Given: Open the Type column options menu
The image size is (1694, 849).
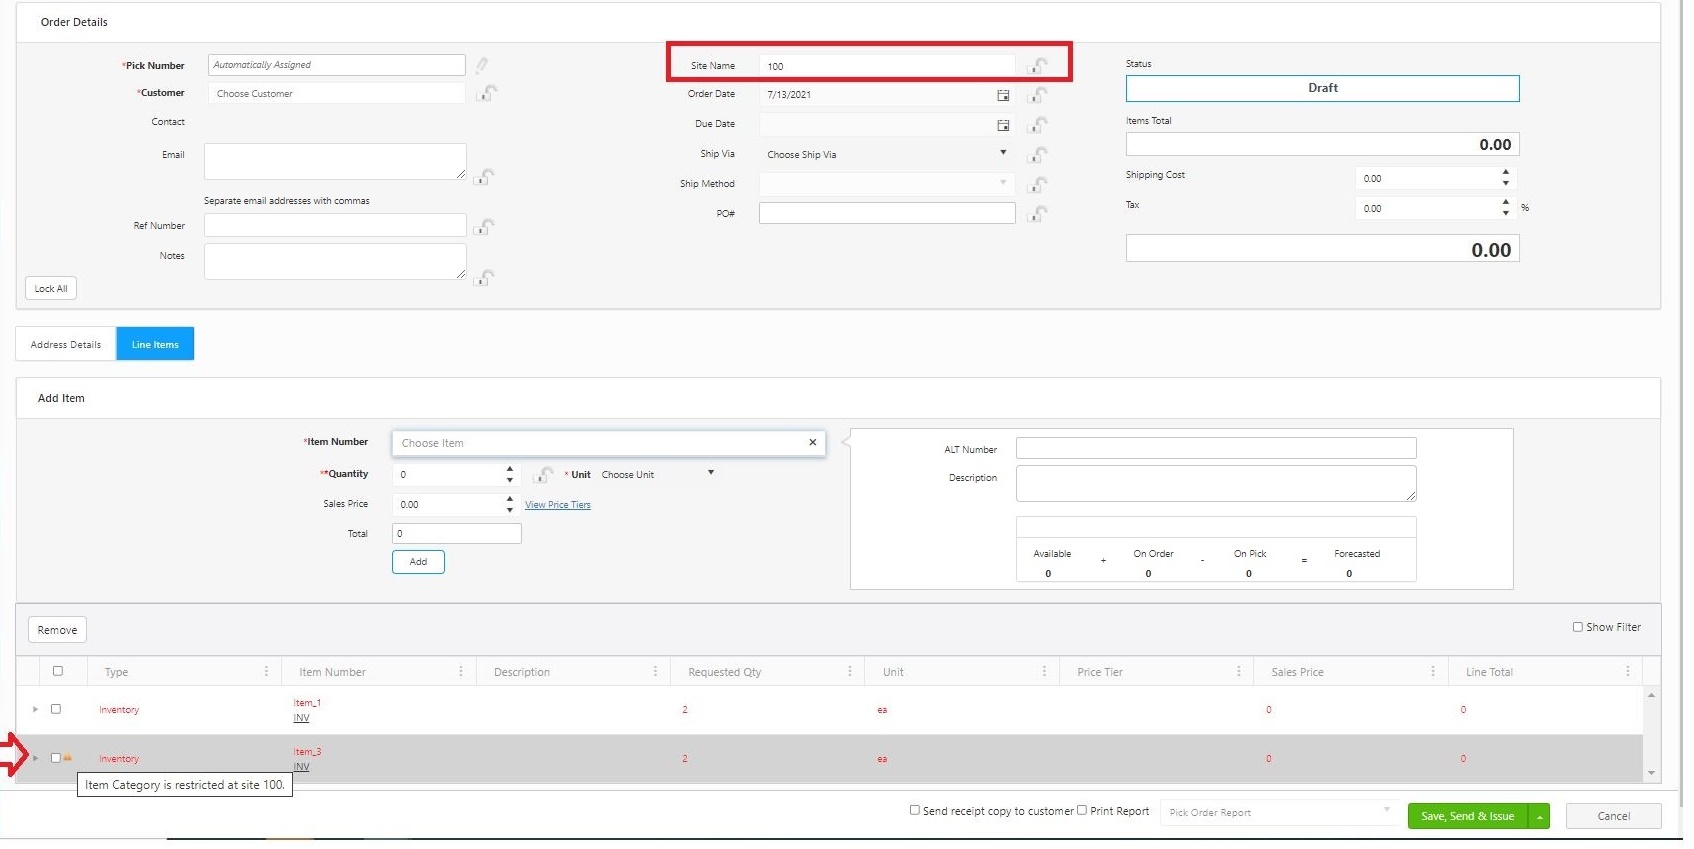Looking at the screenshot, I should [x=266, y=672].
